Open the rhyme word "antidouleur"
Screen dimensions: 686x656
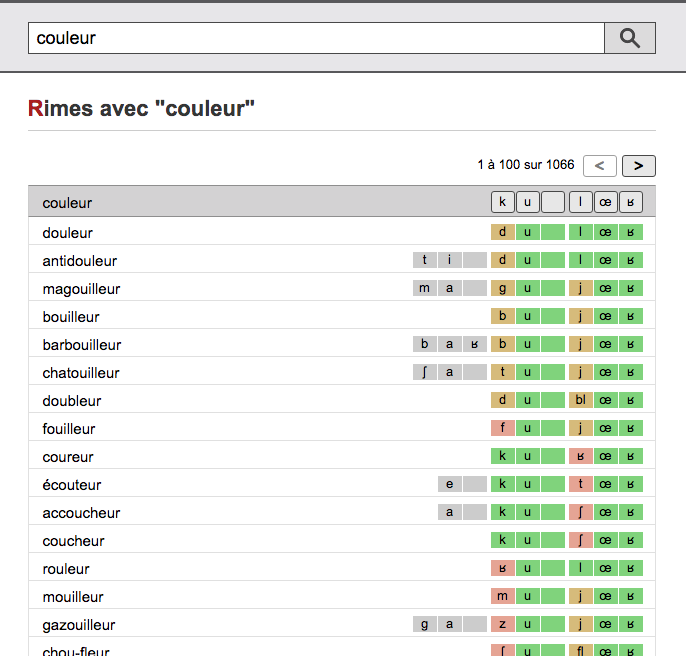pos(80,261)
